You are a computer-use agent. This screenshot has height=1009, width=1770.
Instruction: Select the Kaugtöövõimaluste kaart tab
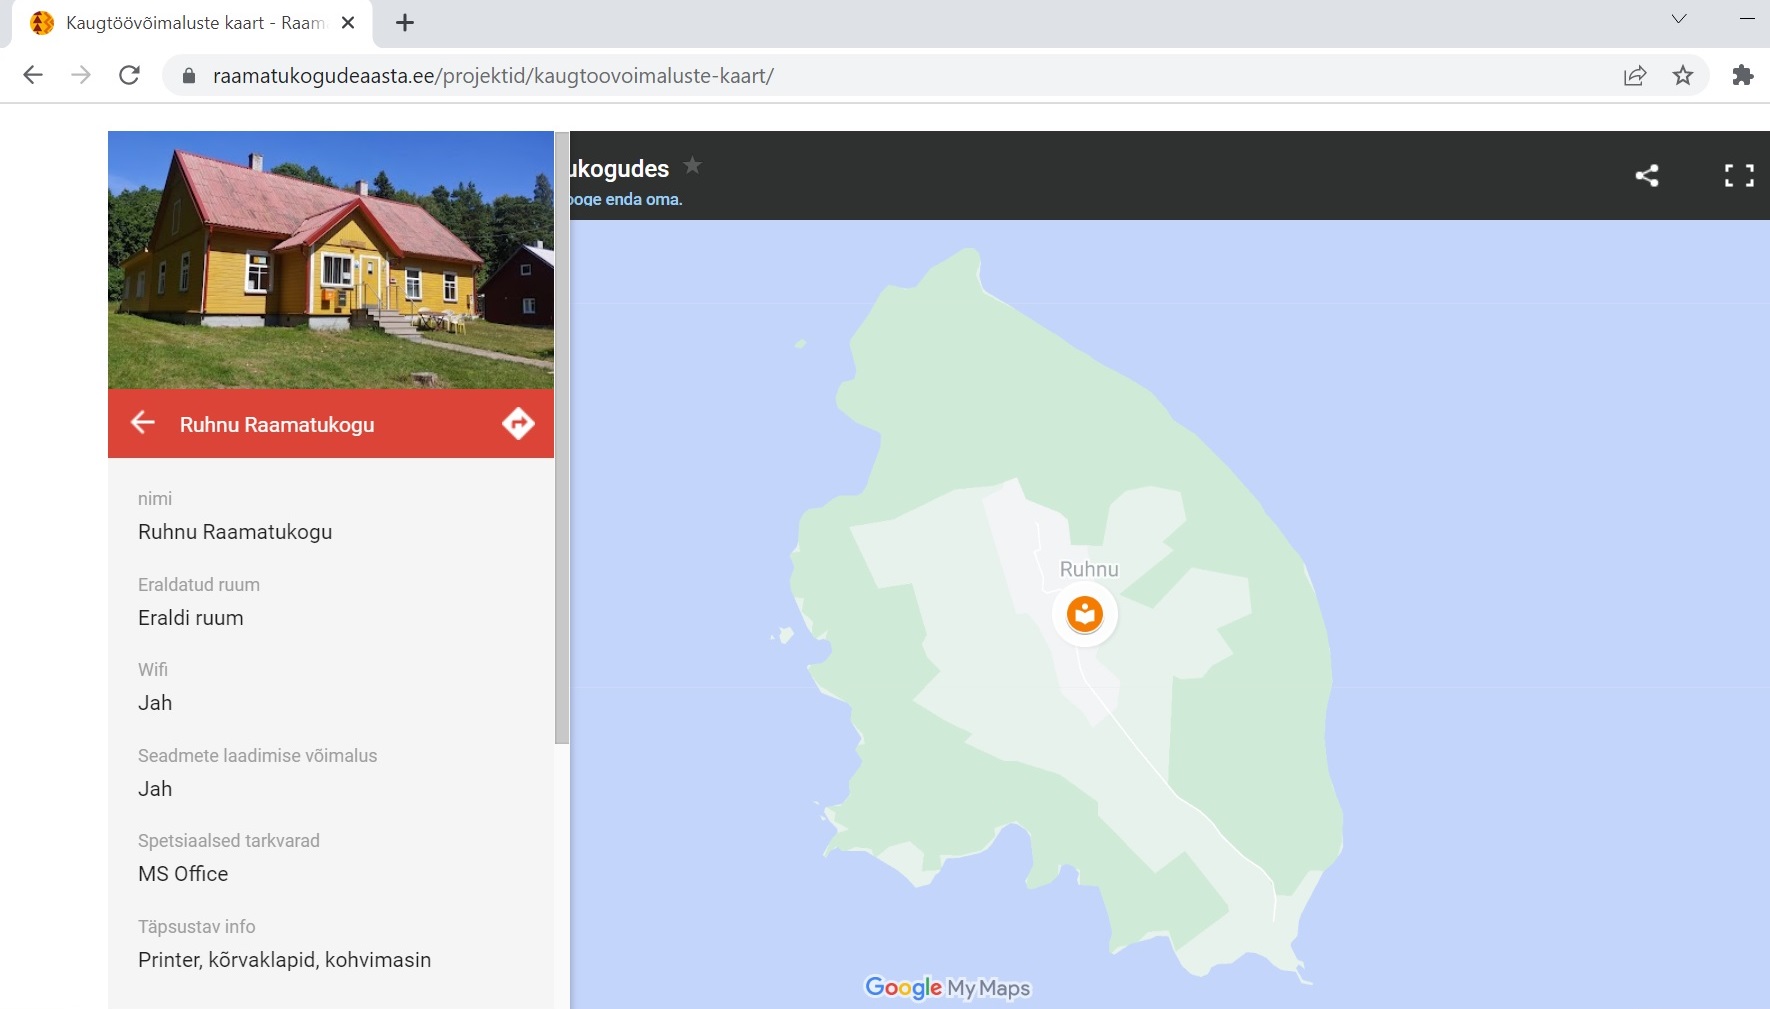(x=190, y=23)
